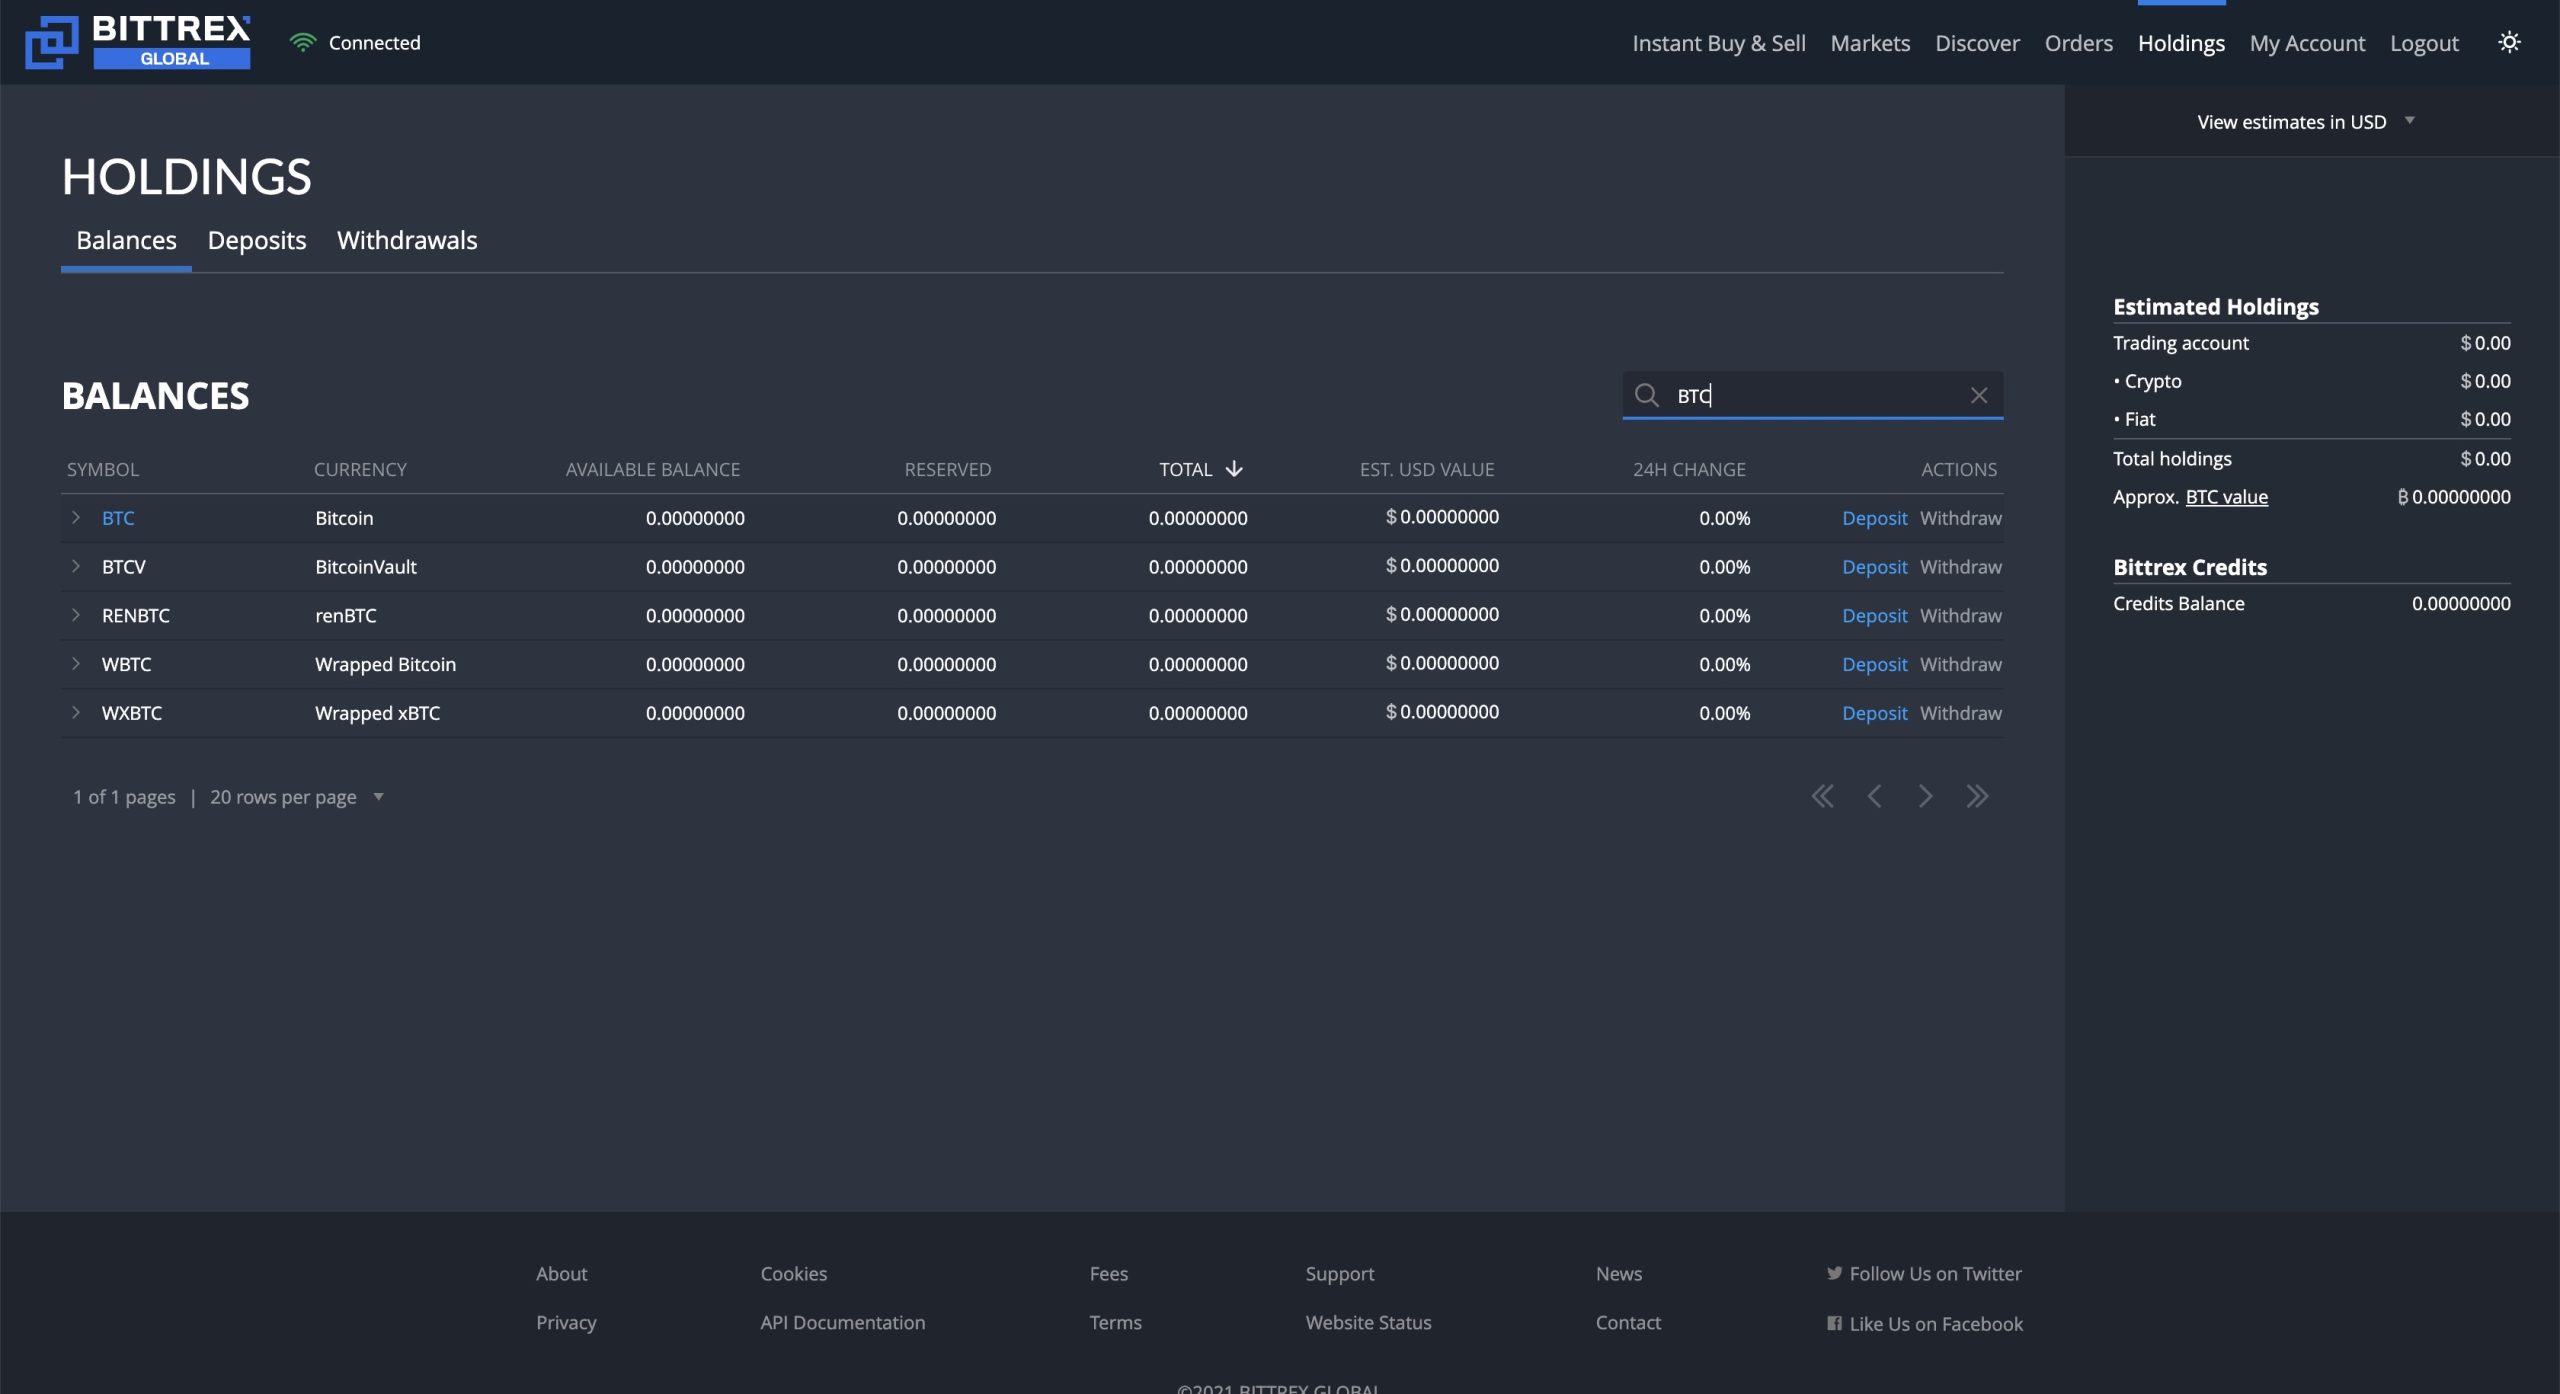This screenshot has width=2560, height=1394.
Task: Jump to first page with double chevron
Action: 1824,796
